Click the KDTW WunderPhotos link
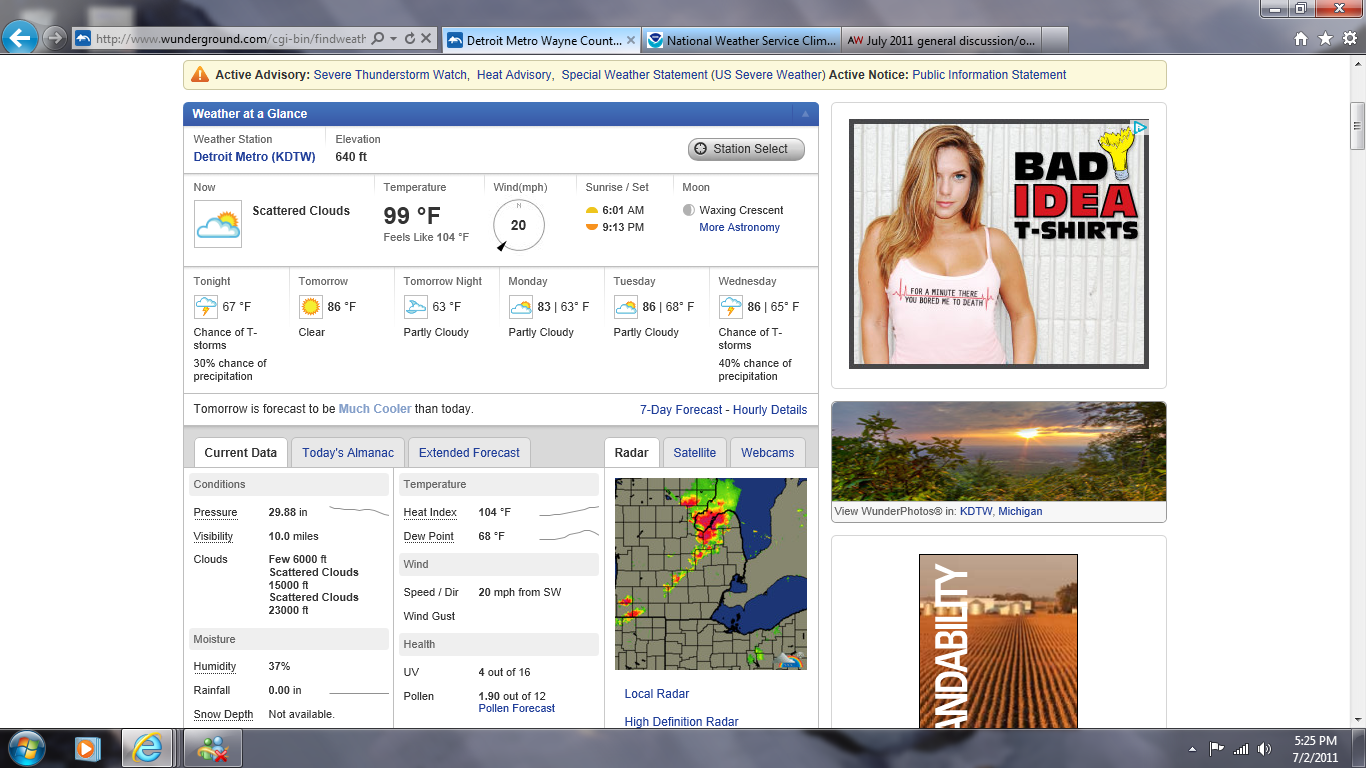The width and height of the screenshot is (1366, 768). click(x=976, y=511)
